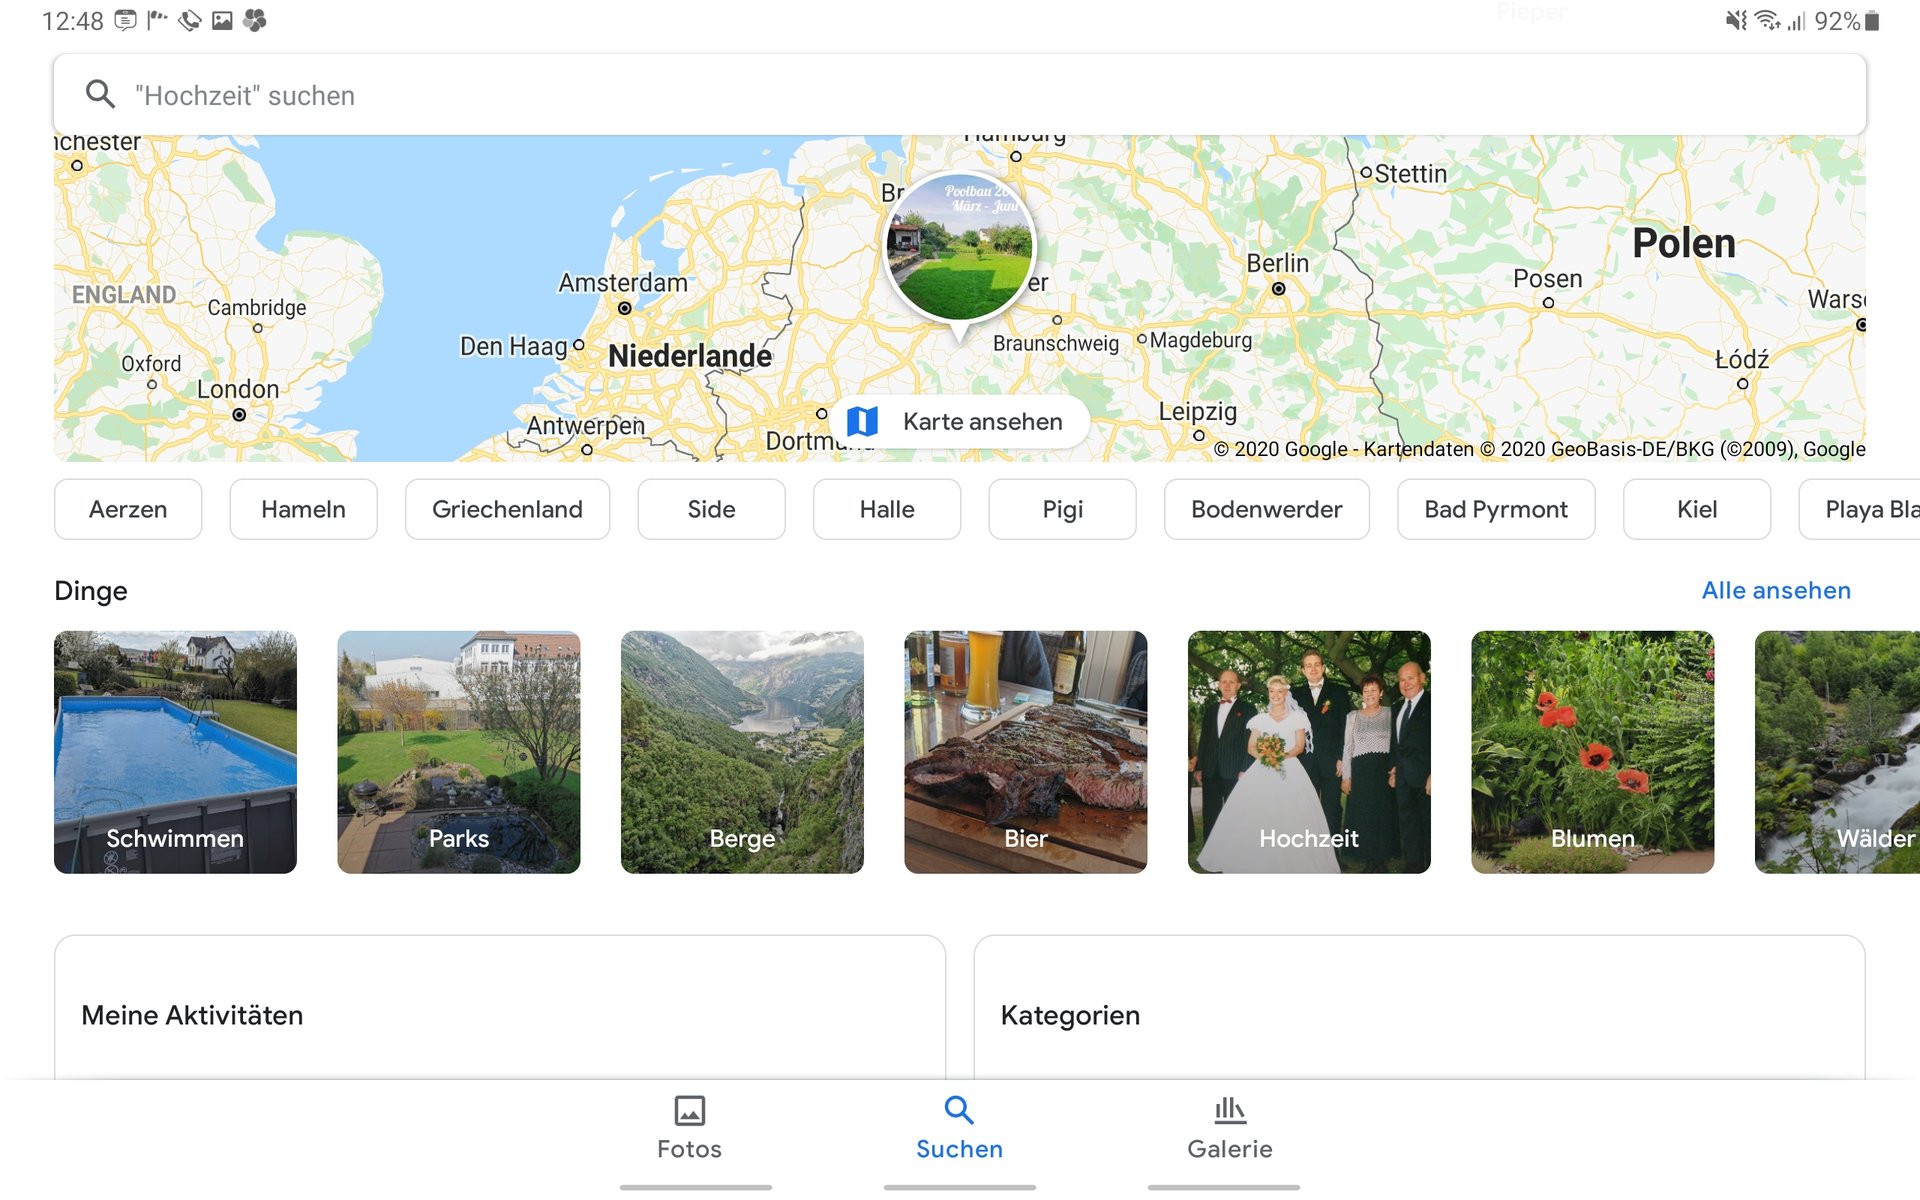The image size is (1920, 1200).
Task: Open the Wälder thumbnail
Action: click(x=1838, y=752)
